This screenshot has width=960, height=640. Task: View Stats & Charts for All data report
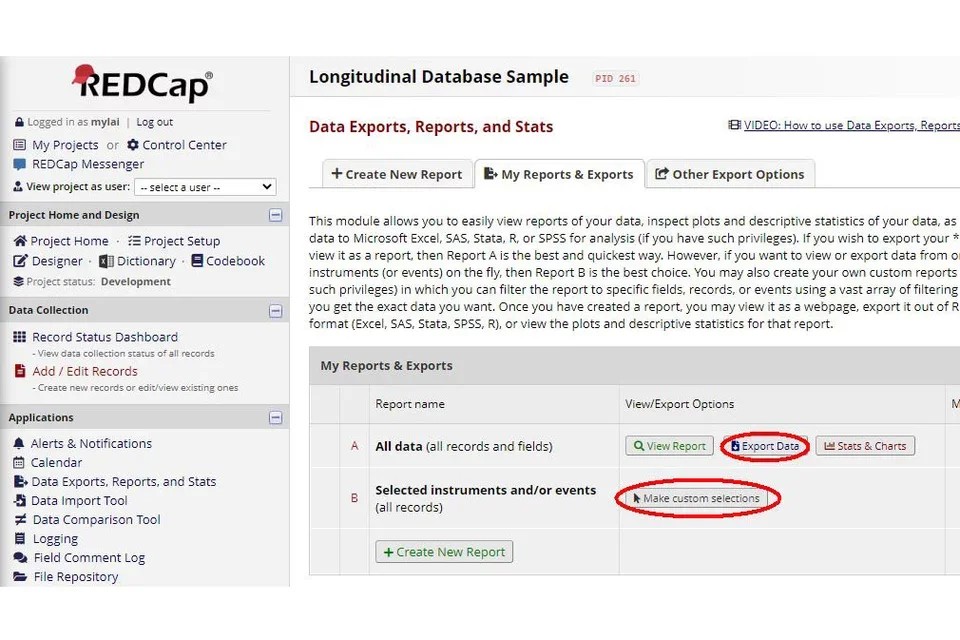tap(864, 446)
